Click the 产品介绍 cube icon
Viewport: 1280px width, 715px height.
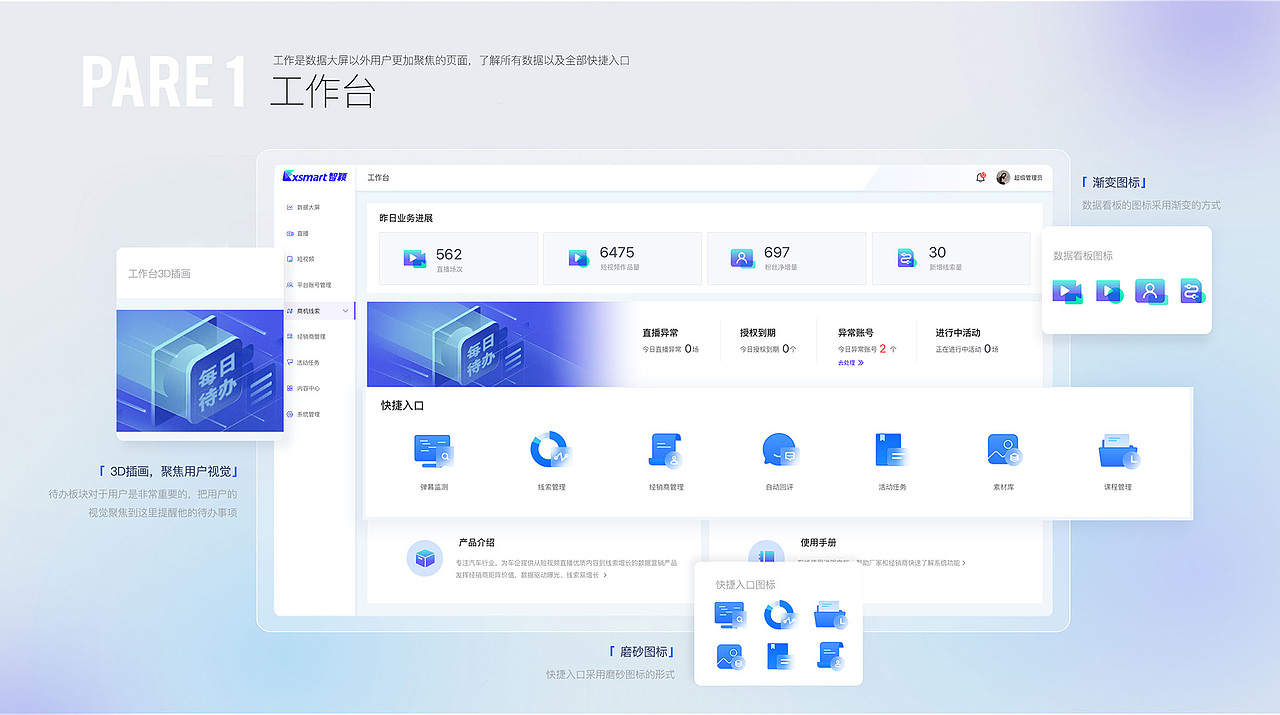425,558
